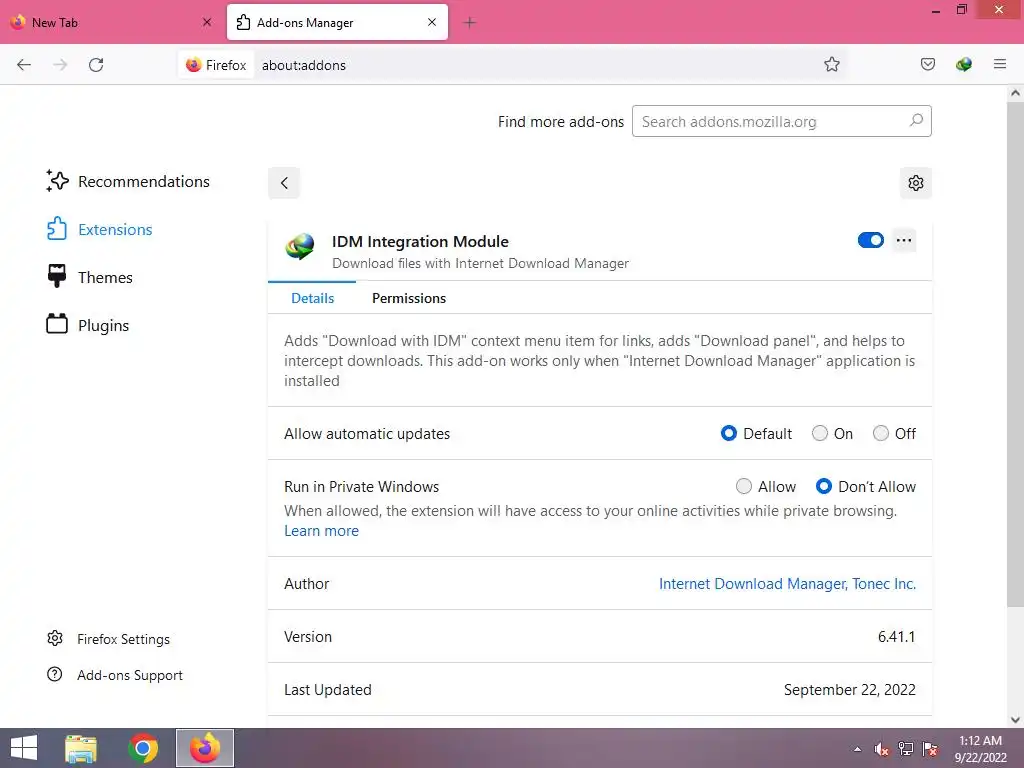
Task: Open the Plugins section
Action: (x=88, y=325)
